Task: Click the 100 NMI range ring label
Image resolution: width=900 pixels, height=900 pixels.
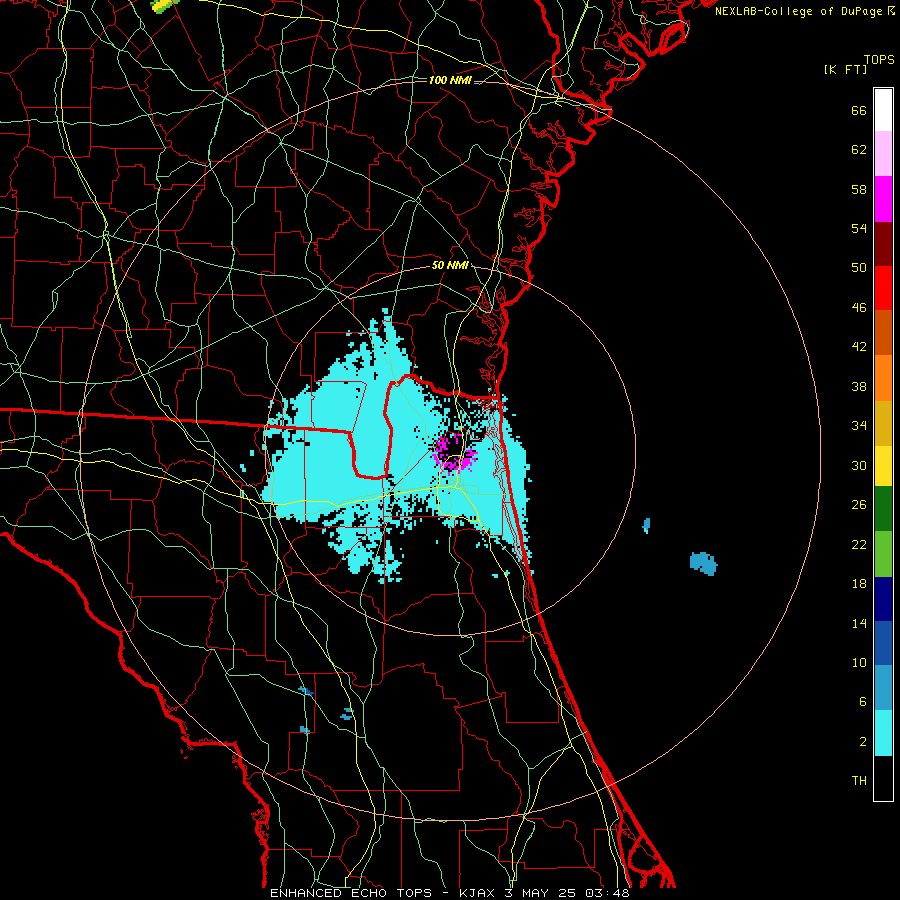Action: click(450, 80)
